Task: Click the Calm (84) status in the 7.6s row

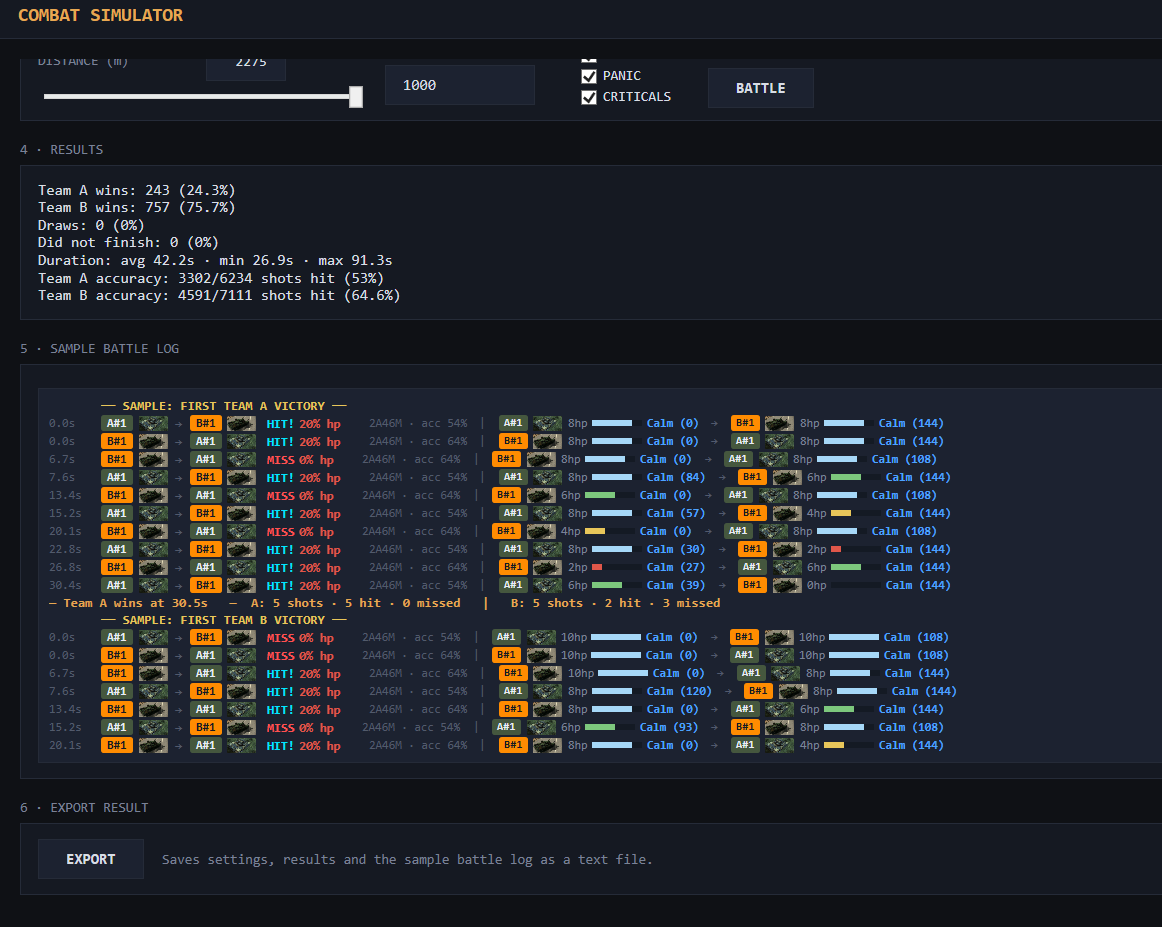Action: pyautogui.click(x=676, y=477)
